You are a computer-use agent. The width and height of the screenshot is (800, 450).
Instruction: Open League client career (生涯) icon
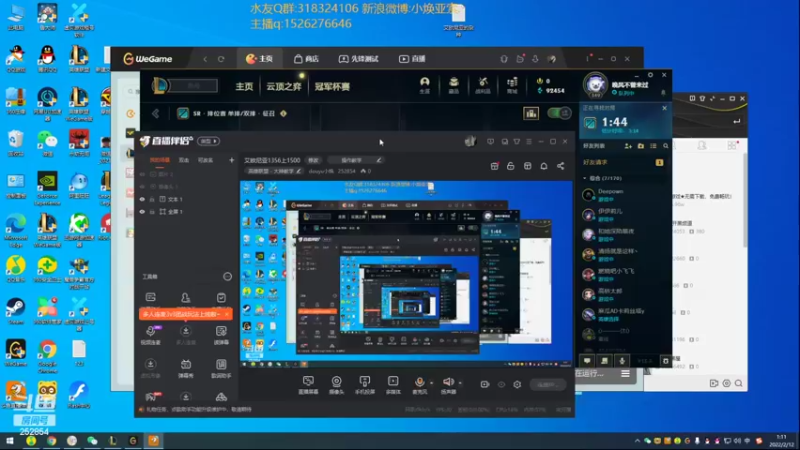424,85
